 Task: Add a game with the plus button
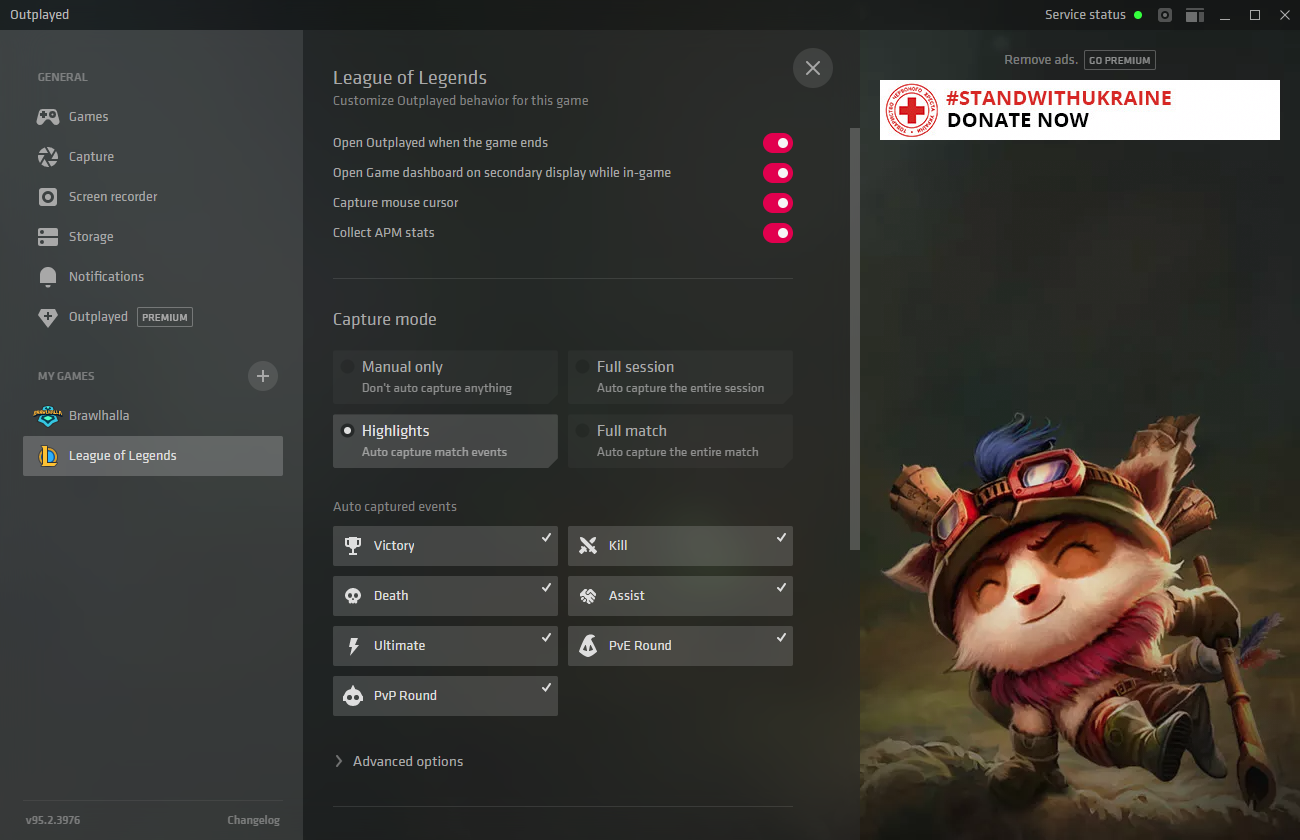tap(263, 376)
